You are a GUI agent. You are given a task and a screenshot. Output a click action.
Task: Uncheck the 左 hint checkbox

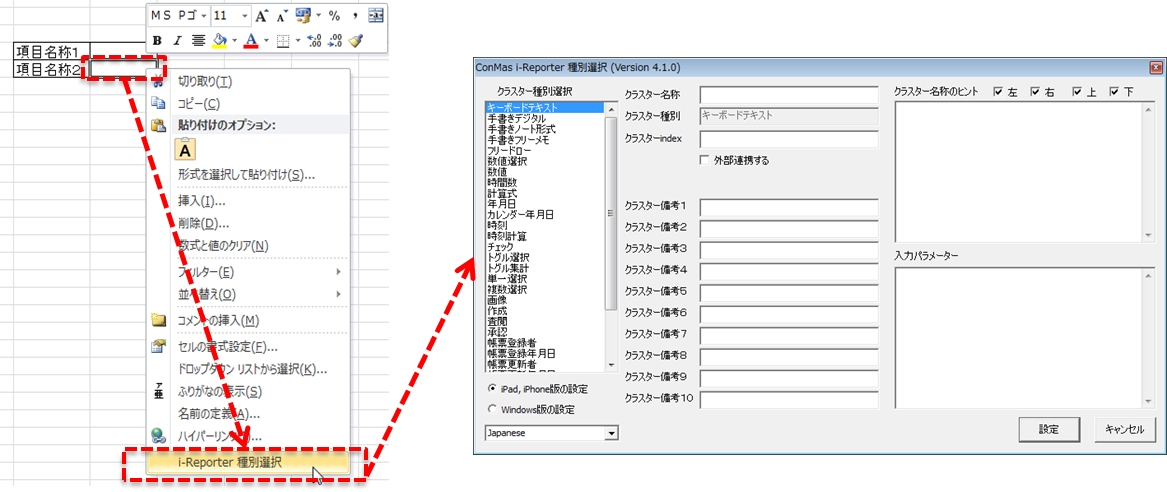(x=998, y=92)
